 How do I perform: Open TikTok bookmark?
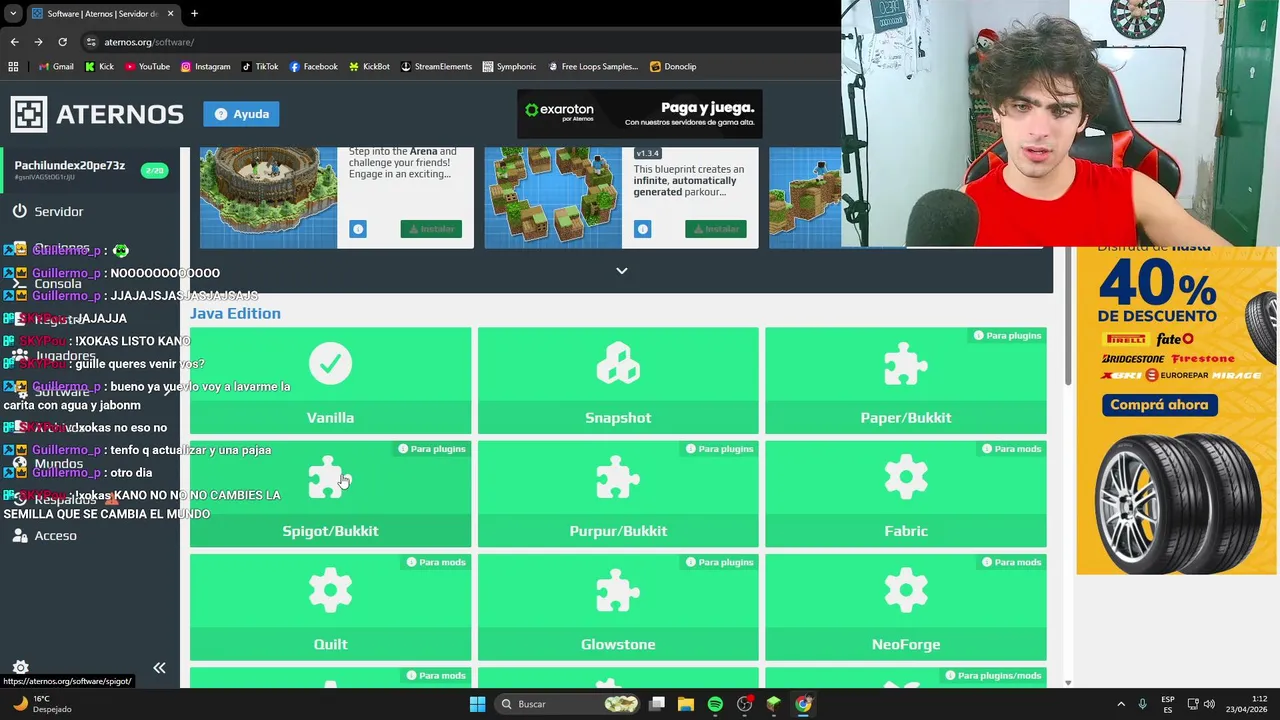[260, 67]
